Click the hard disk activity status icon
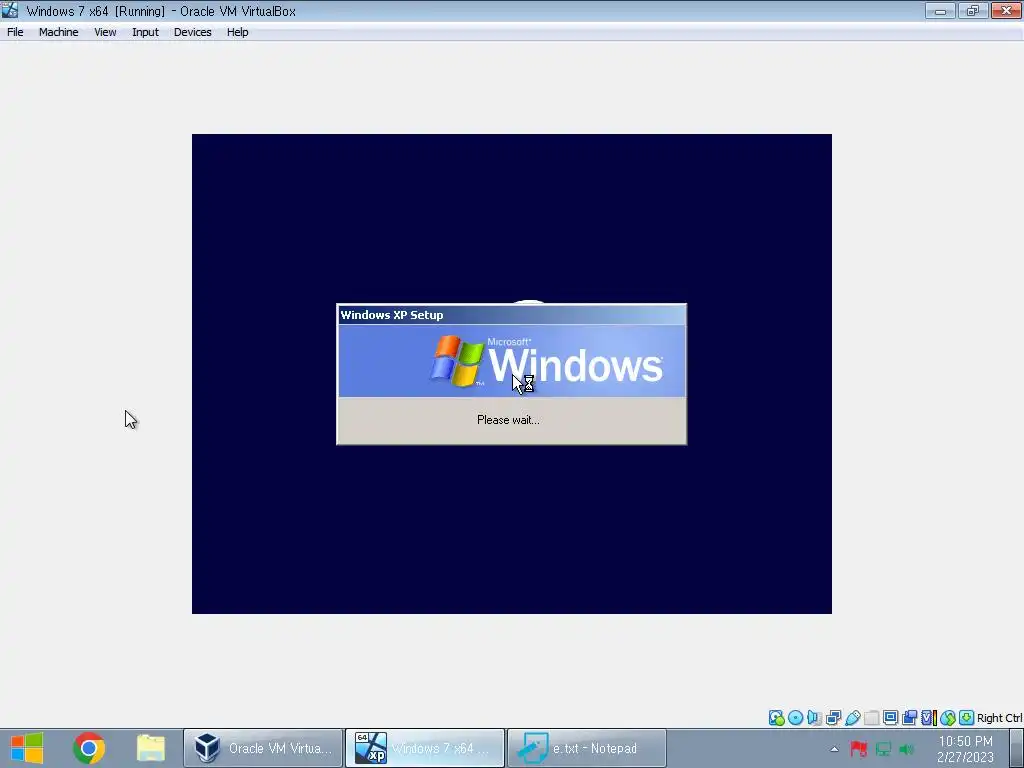This screenshot has height=768, width=1024. pyautogui.click(x=776, y=718)
